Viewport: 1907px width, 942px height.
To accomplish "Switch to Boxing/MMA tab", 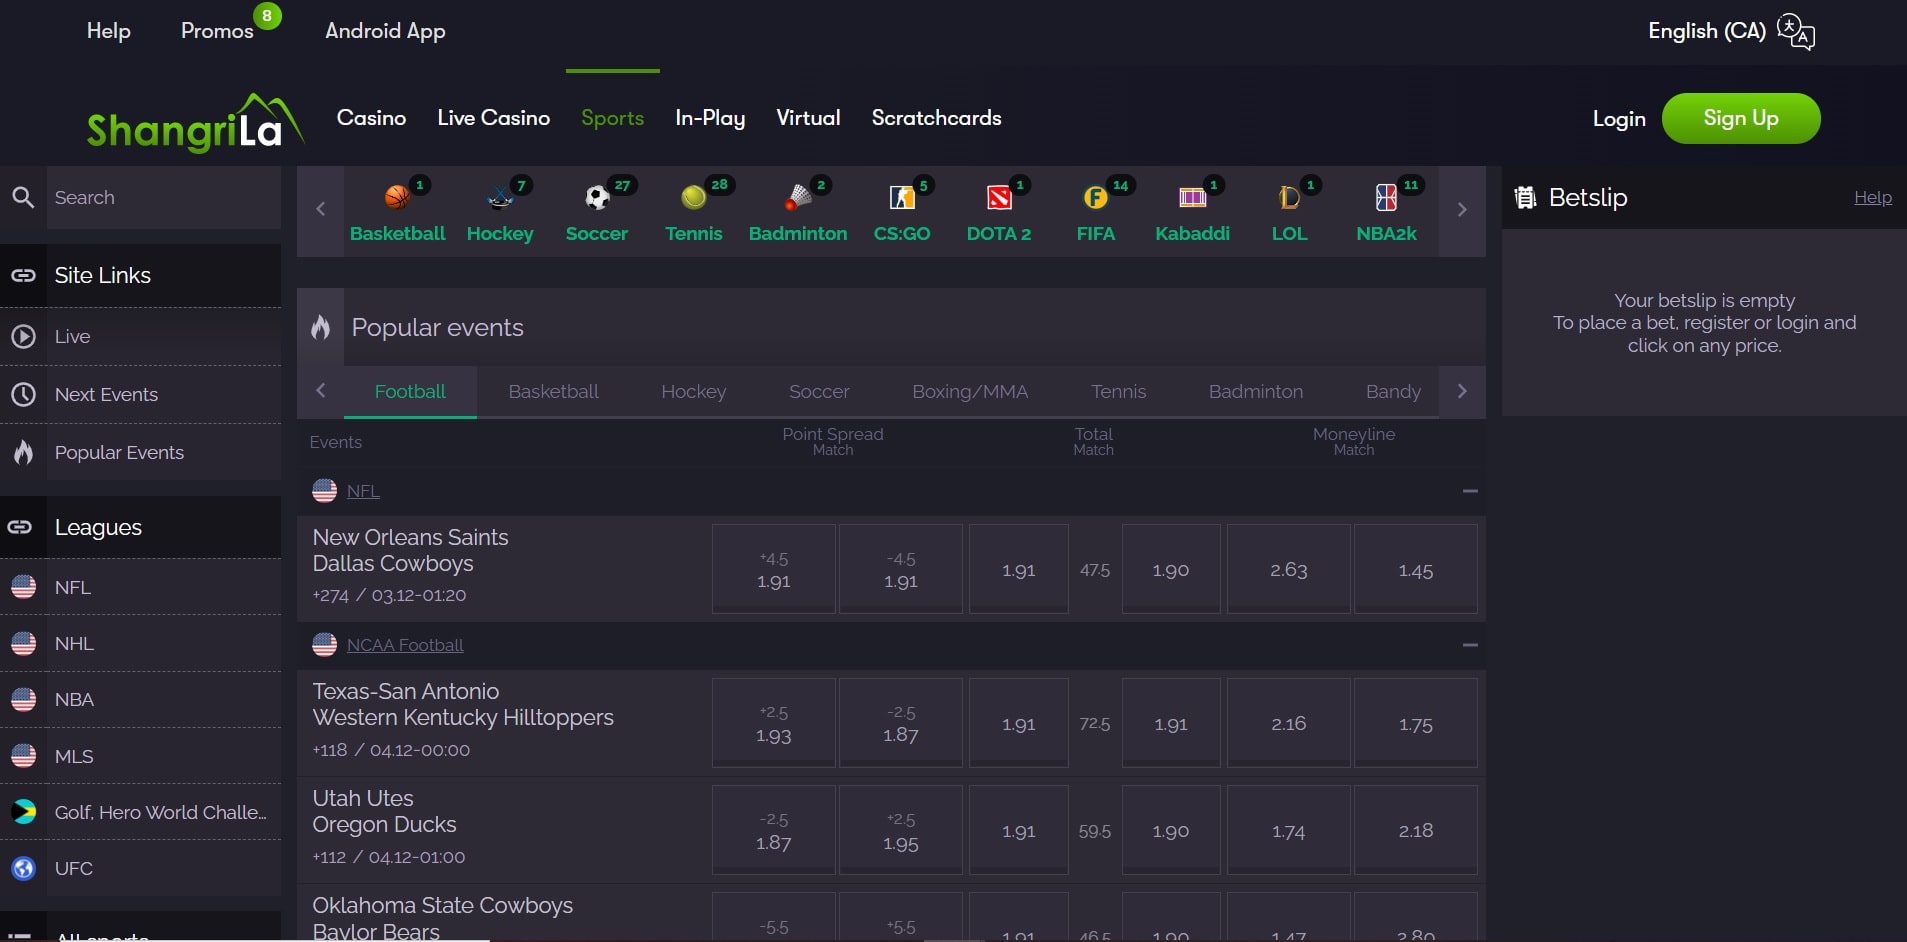I will [x=970, y=391].
